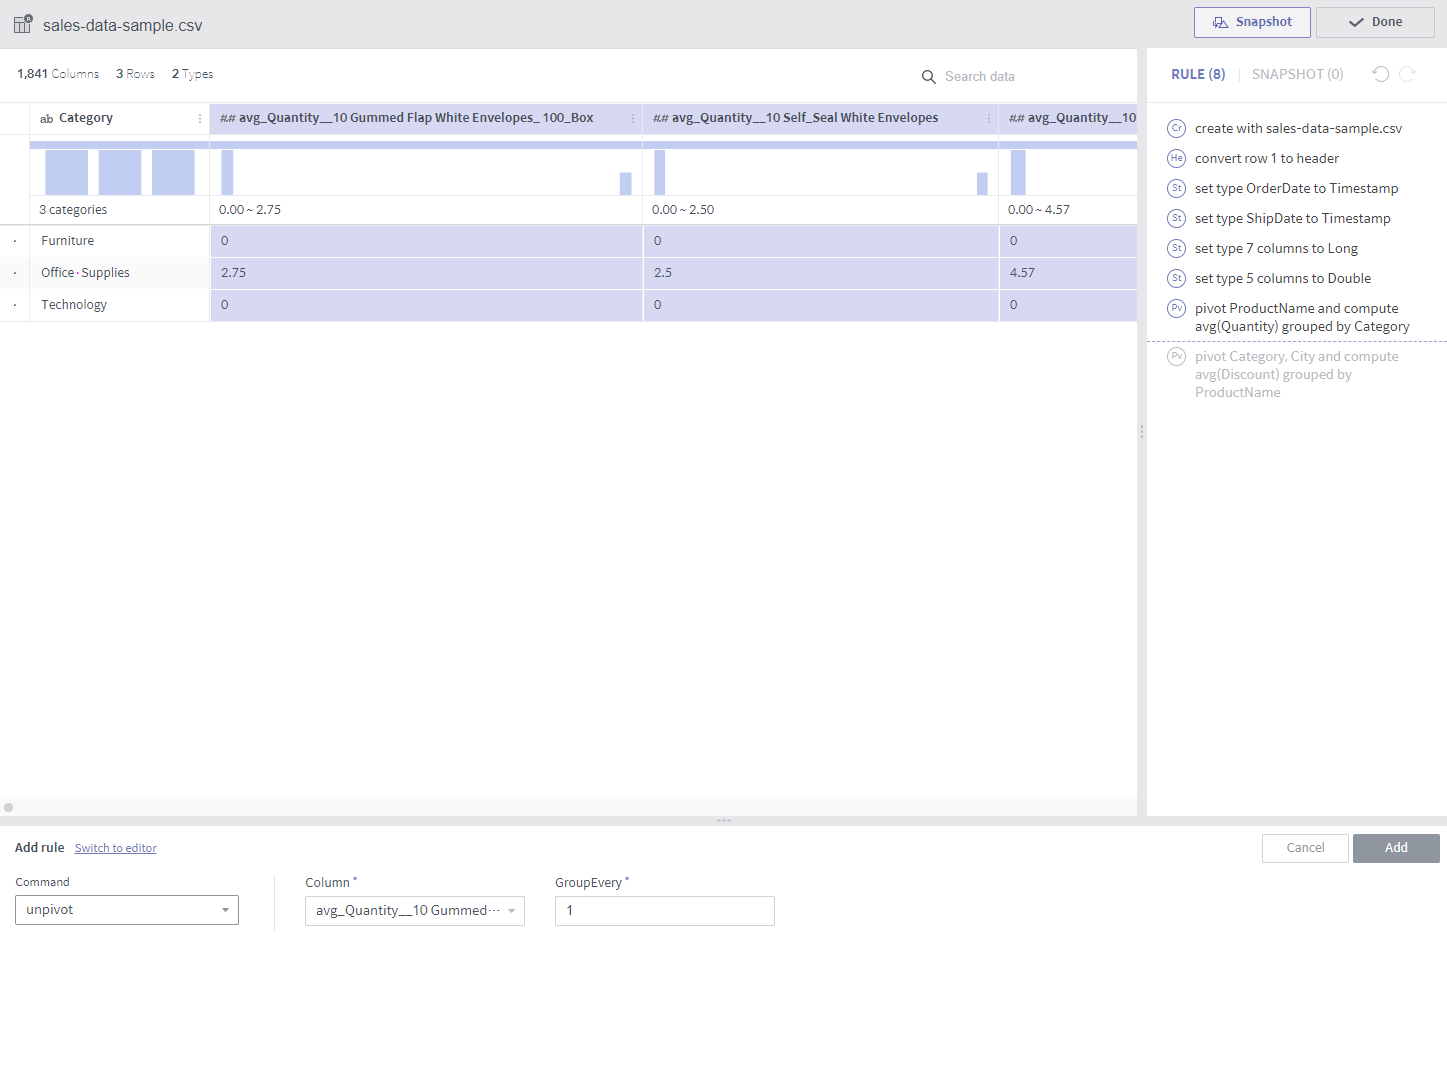
Task: Select the Category column header
Action: click(119, 118)
